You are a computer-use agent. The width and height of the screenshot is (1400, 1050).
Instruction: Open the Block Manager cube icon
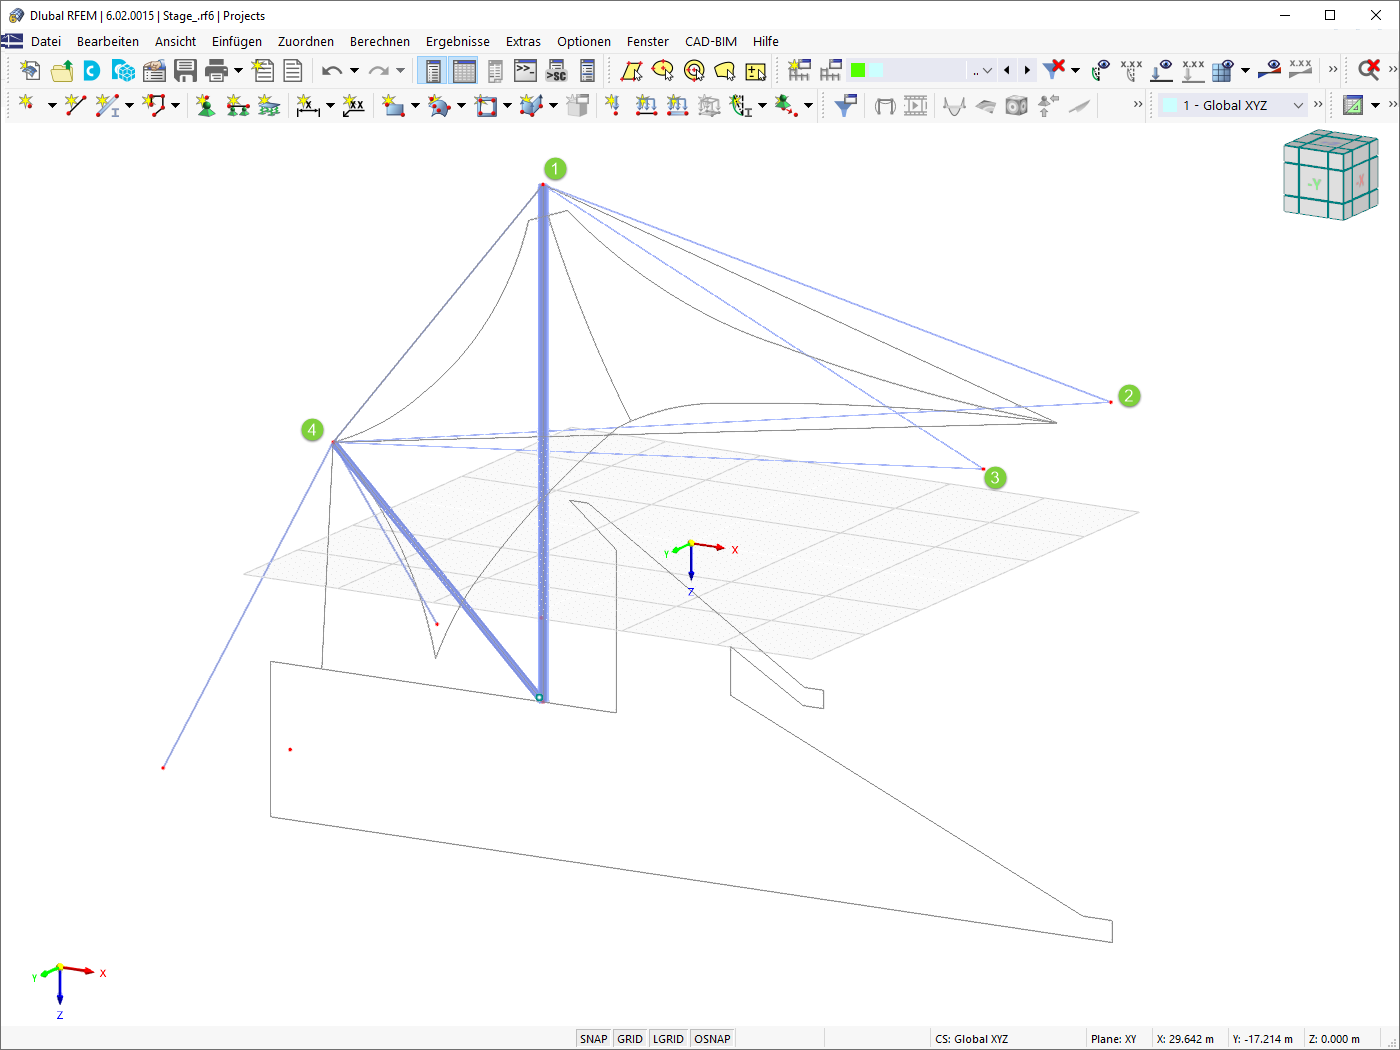[123, 71]
